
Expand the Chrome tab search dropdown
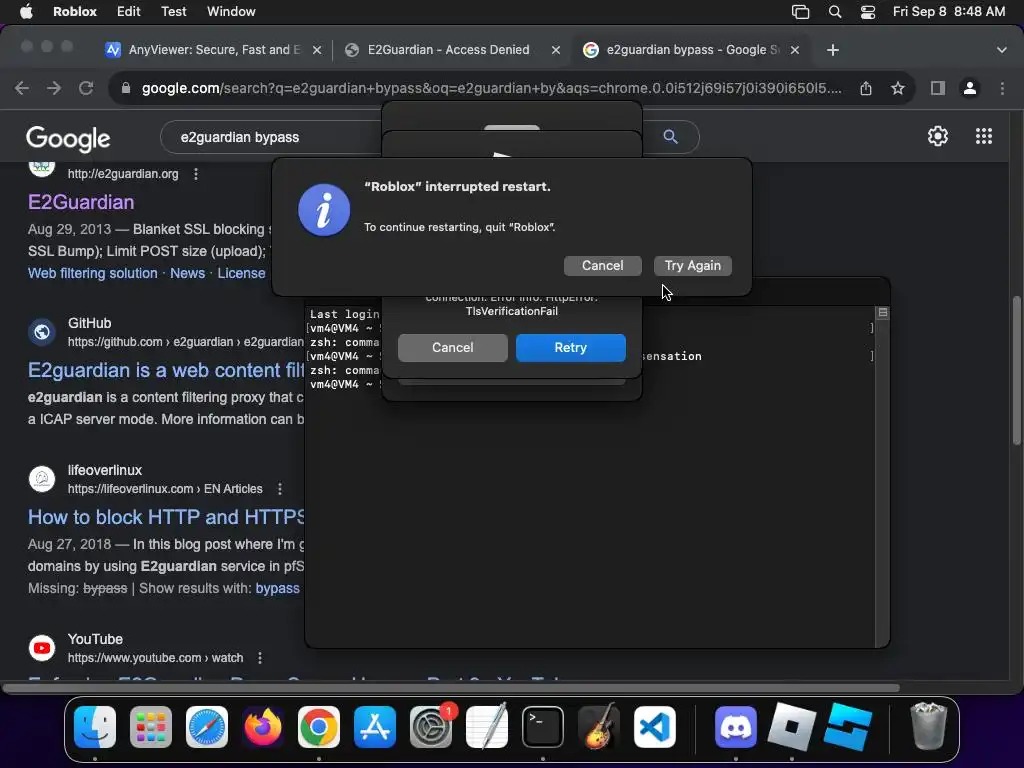[x=1002, y=50]
